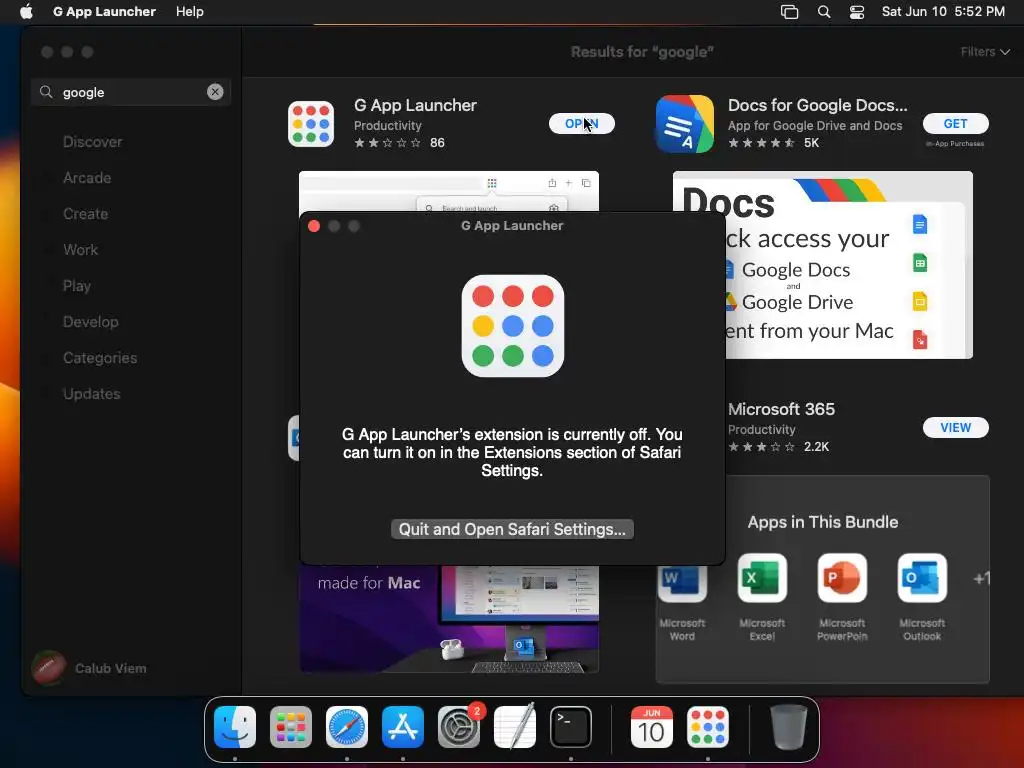Open Trash from the Dock
The width and height of the screenshot is (1024, 768).
point(788,727)
